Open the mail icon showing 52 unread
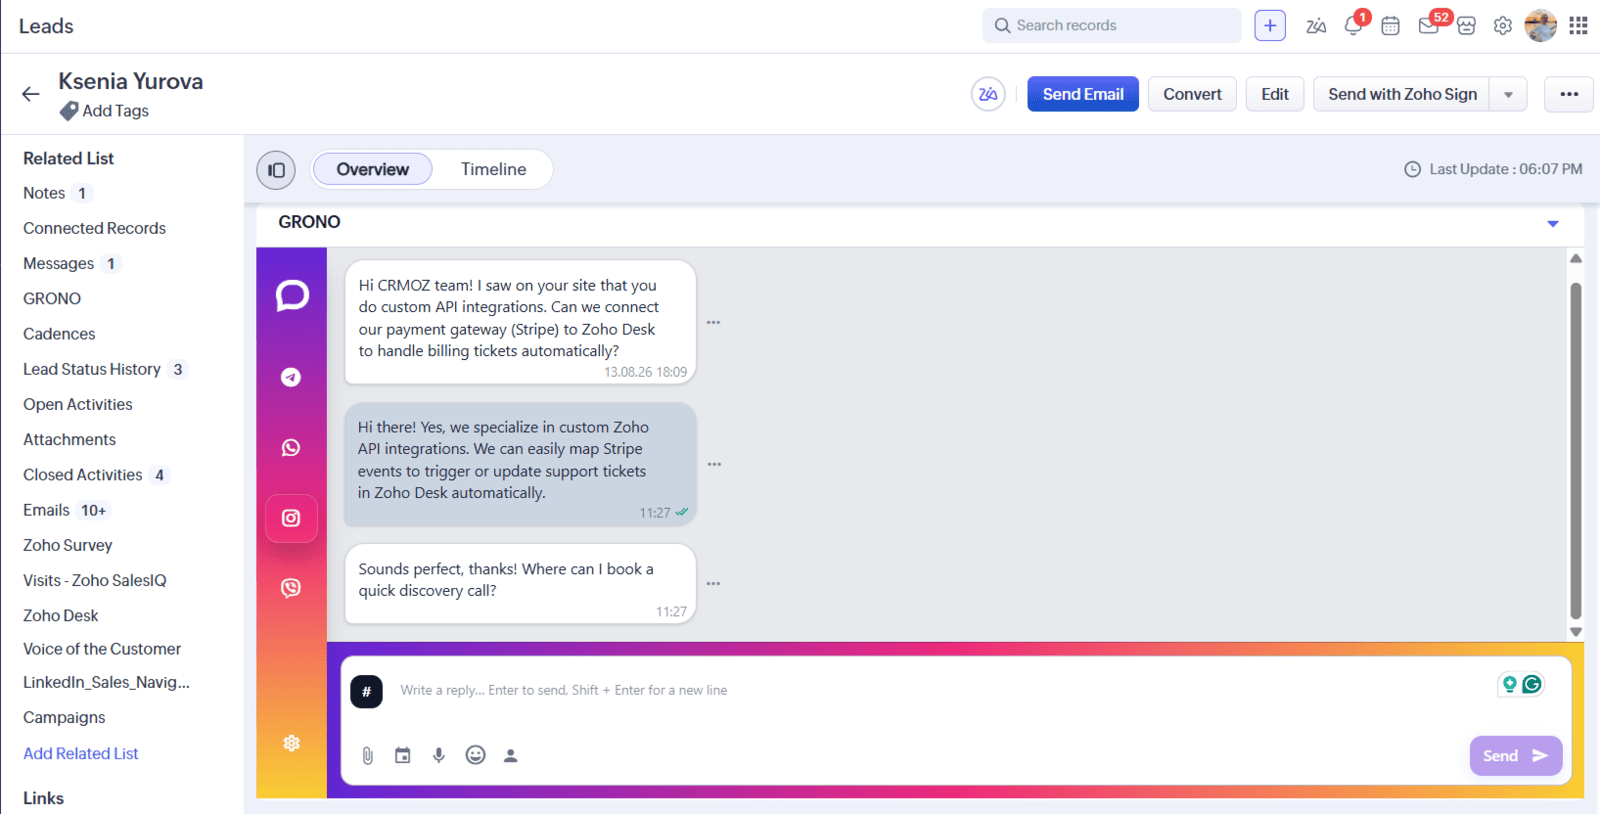The height and width of the screenshot is (814, 1600). pyautogui.click(x=1428, y=26)
